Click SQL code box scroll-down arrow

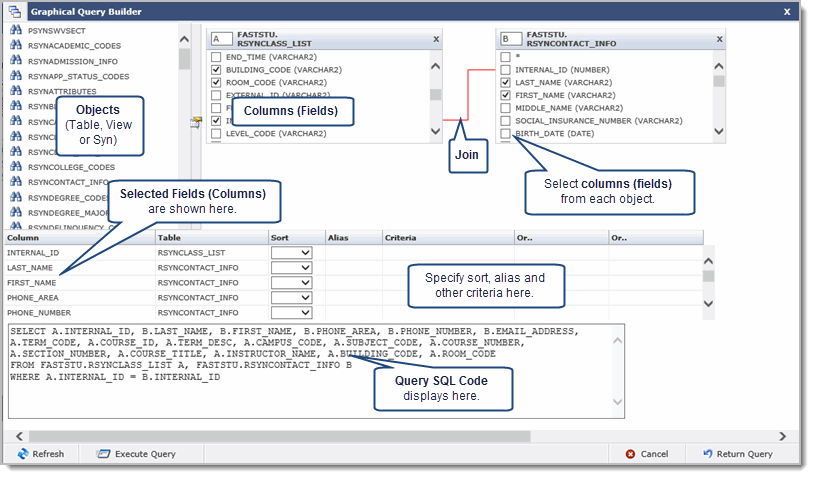tap(617, 401)
